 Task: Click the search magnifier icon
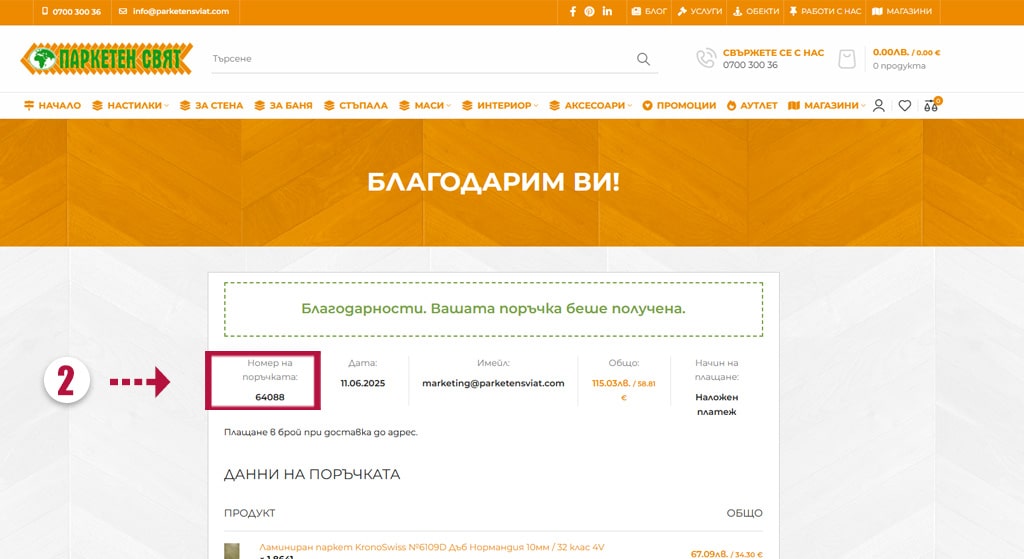pyautogui.click(x=643, y=59)
